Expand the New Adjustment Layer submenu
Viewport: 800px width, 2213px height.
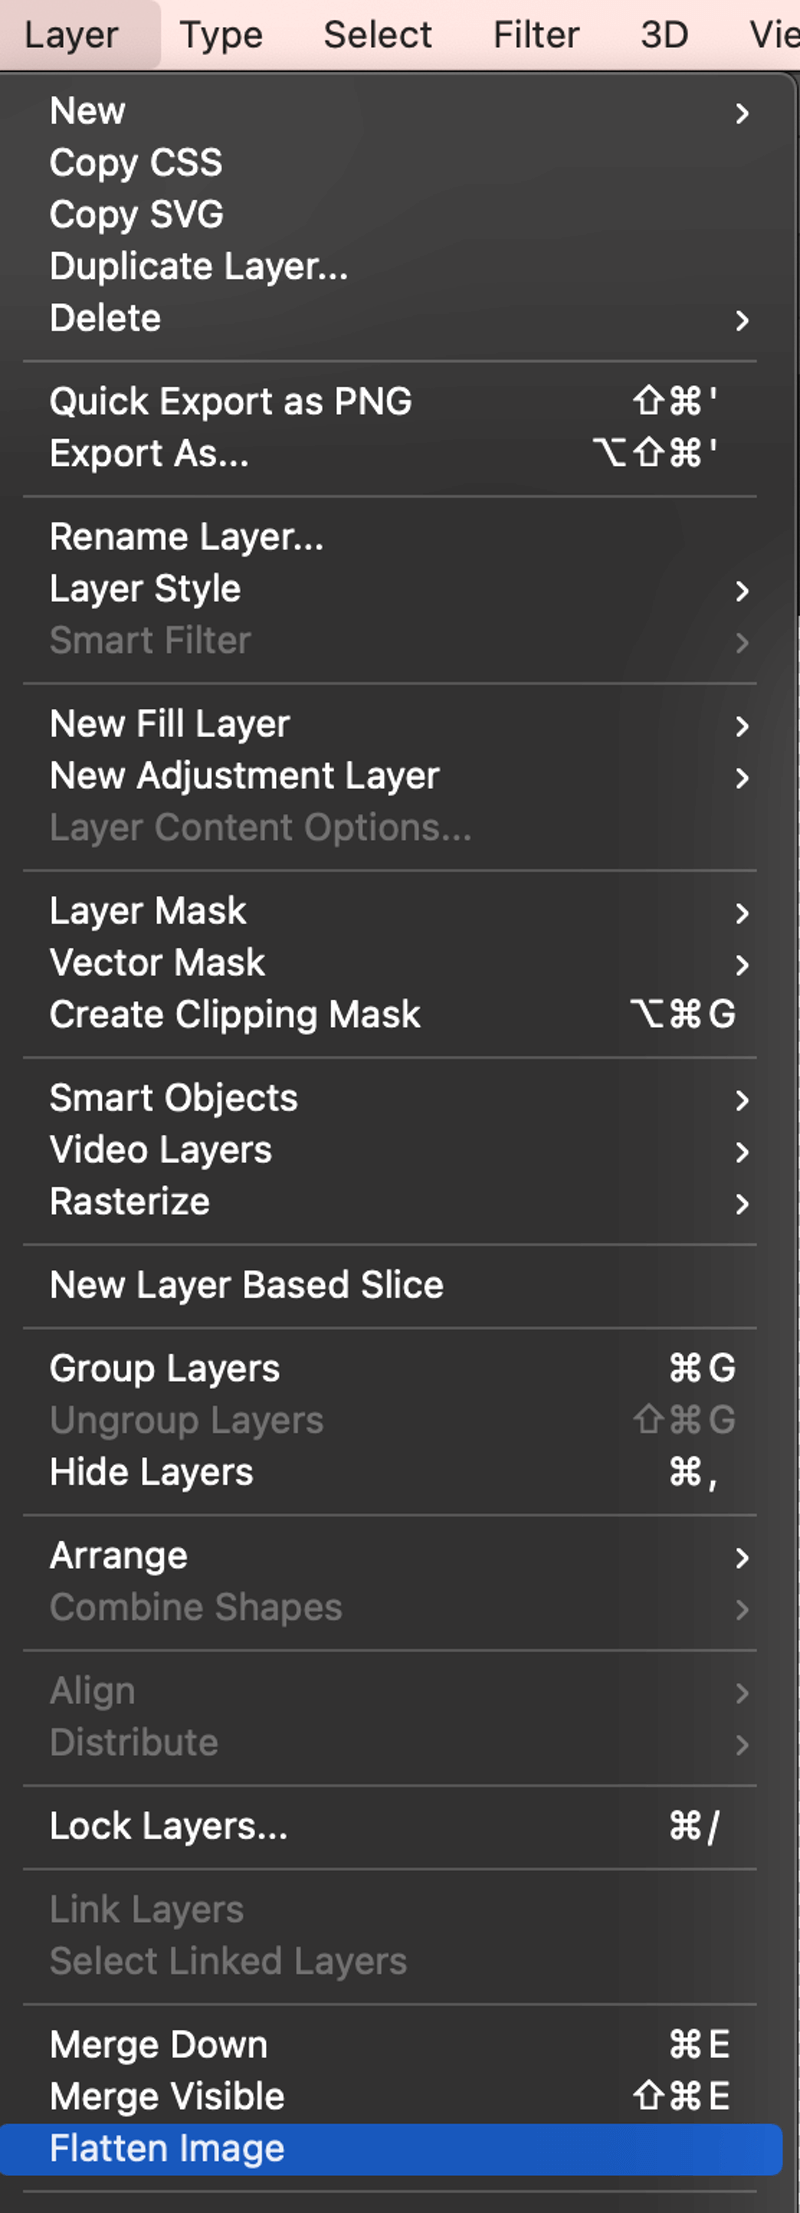[244, 775]
